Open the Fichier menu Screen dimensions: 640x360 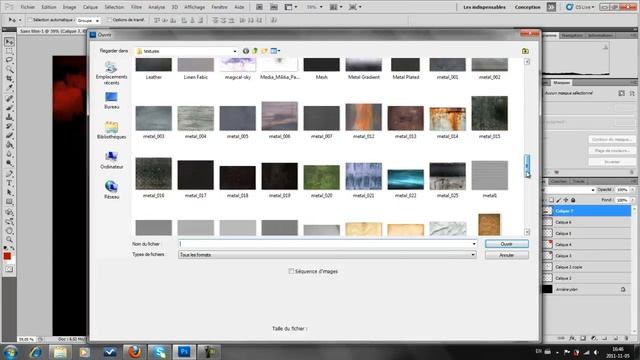28,7
